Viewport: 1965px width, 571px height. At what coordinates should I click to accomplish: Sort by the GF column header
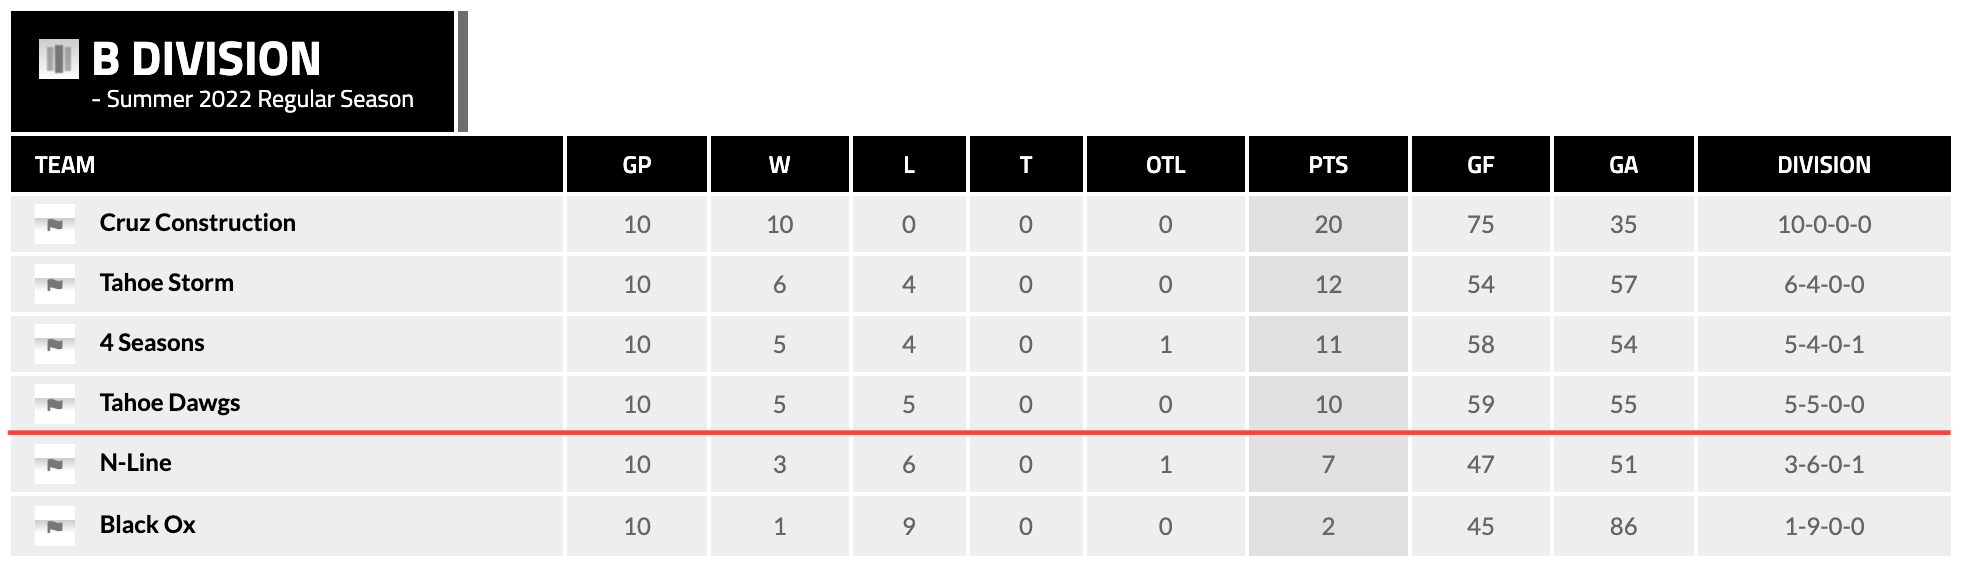1480,165
